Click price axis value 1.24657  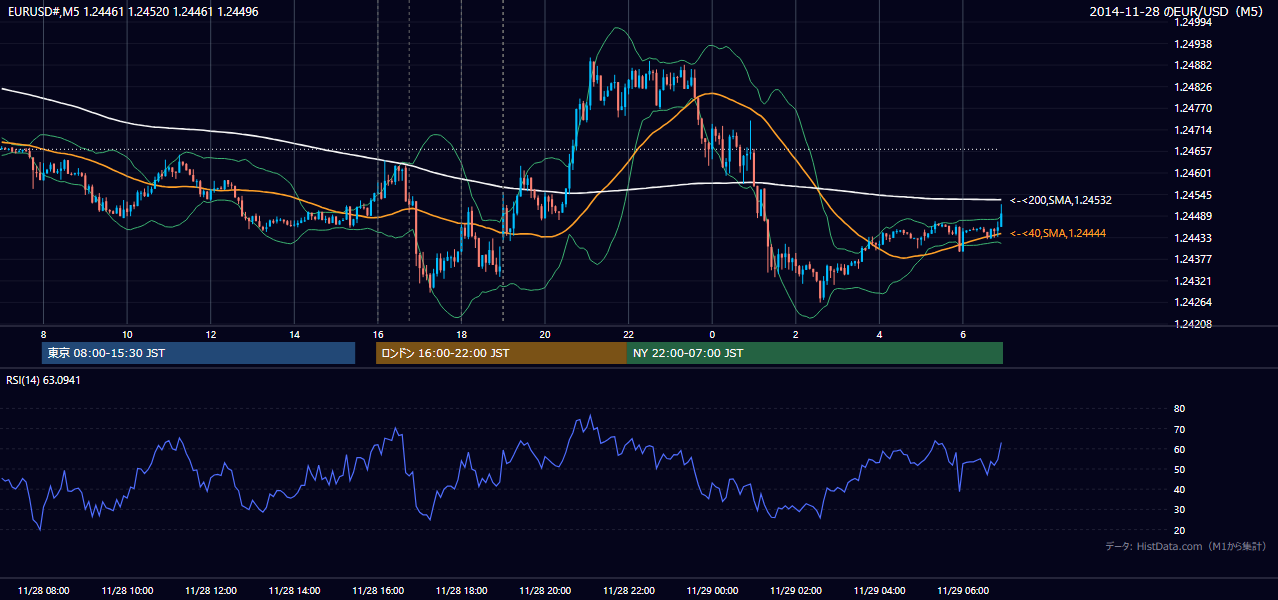1194,151
